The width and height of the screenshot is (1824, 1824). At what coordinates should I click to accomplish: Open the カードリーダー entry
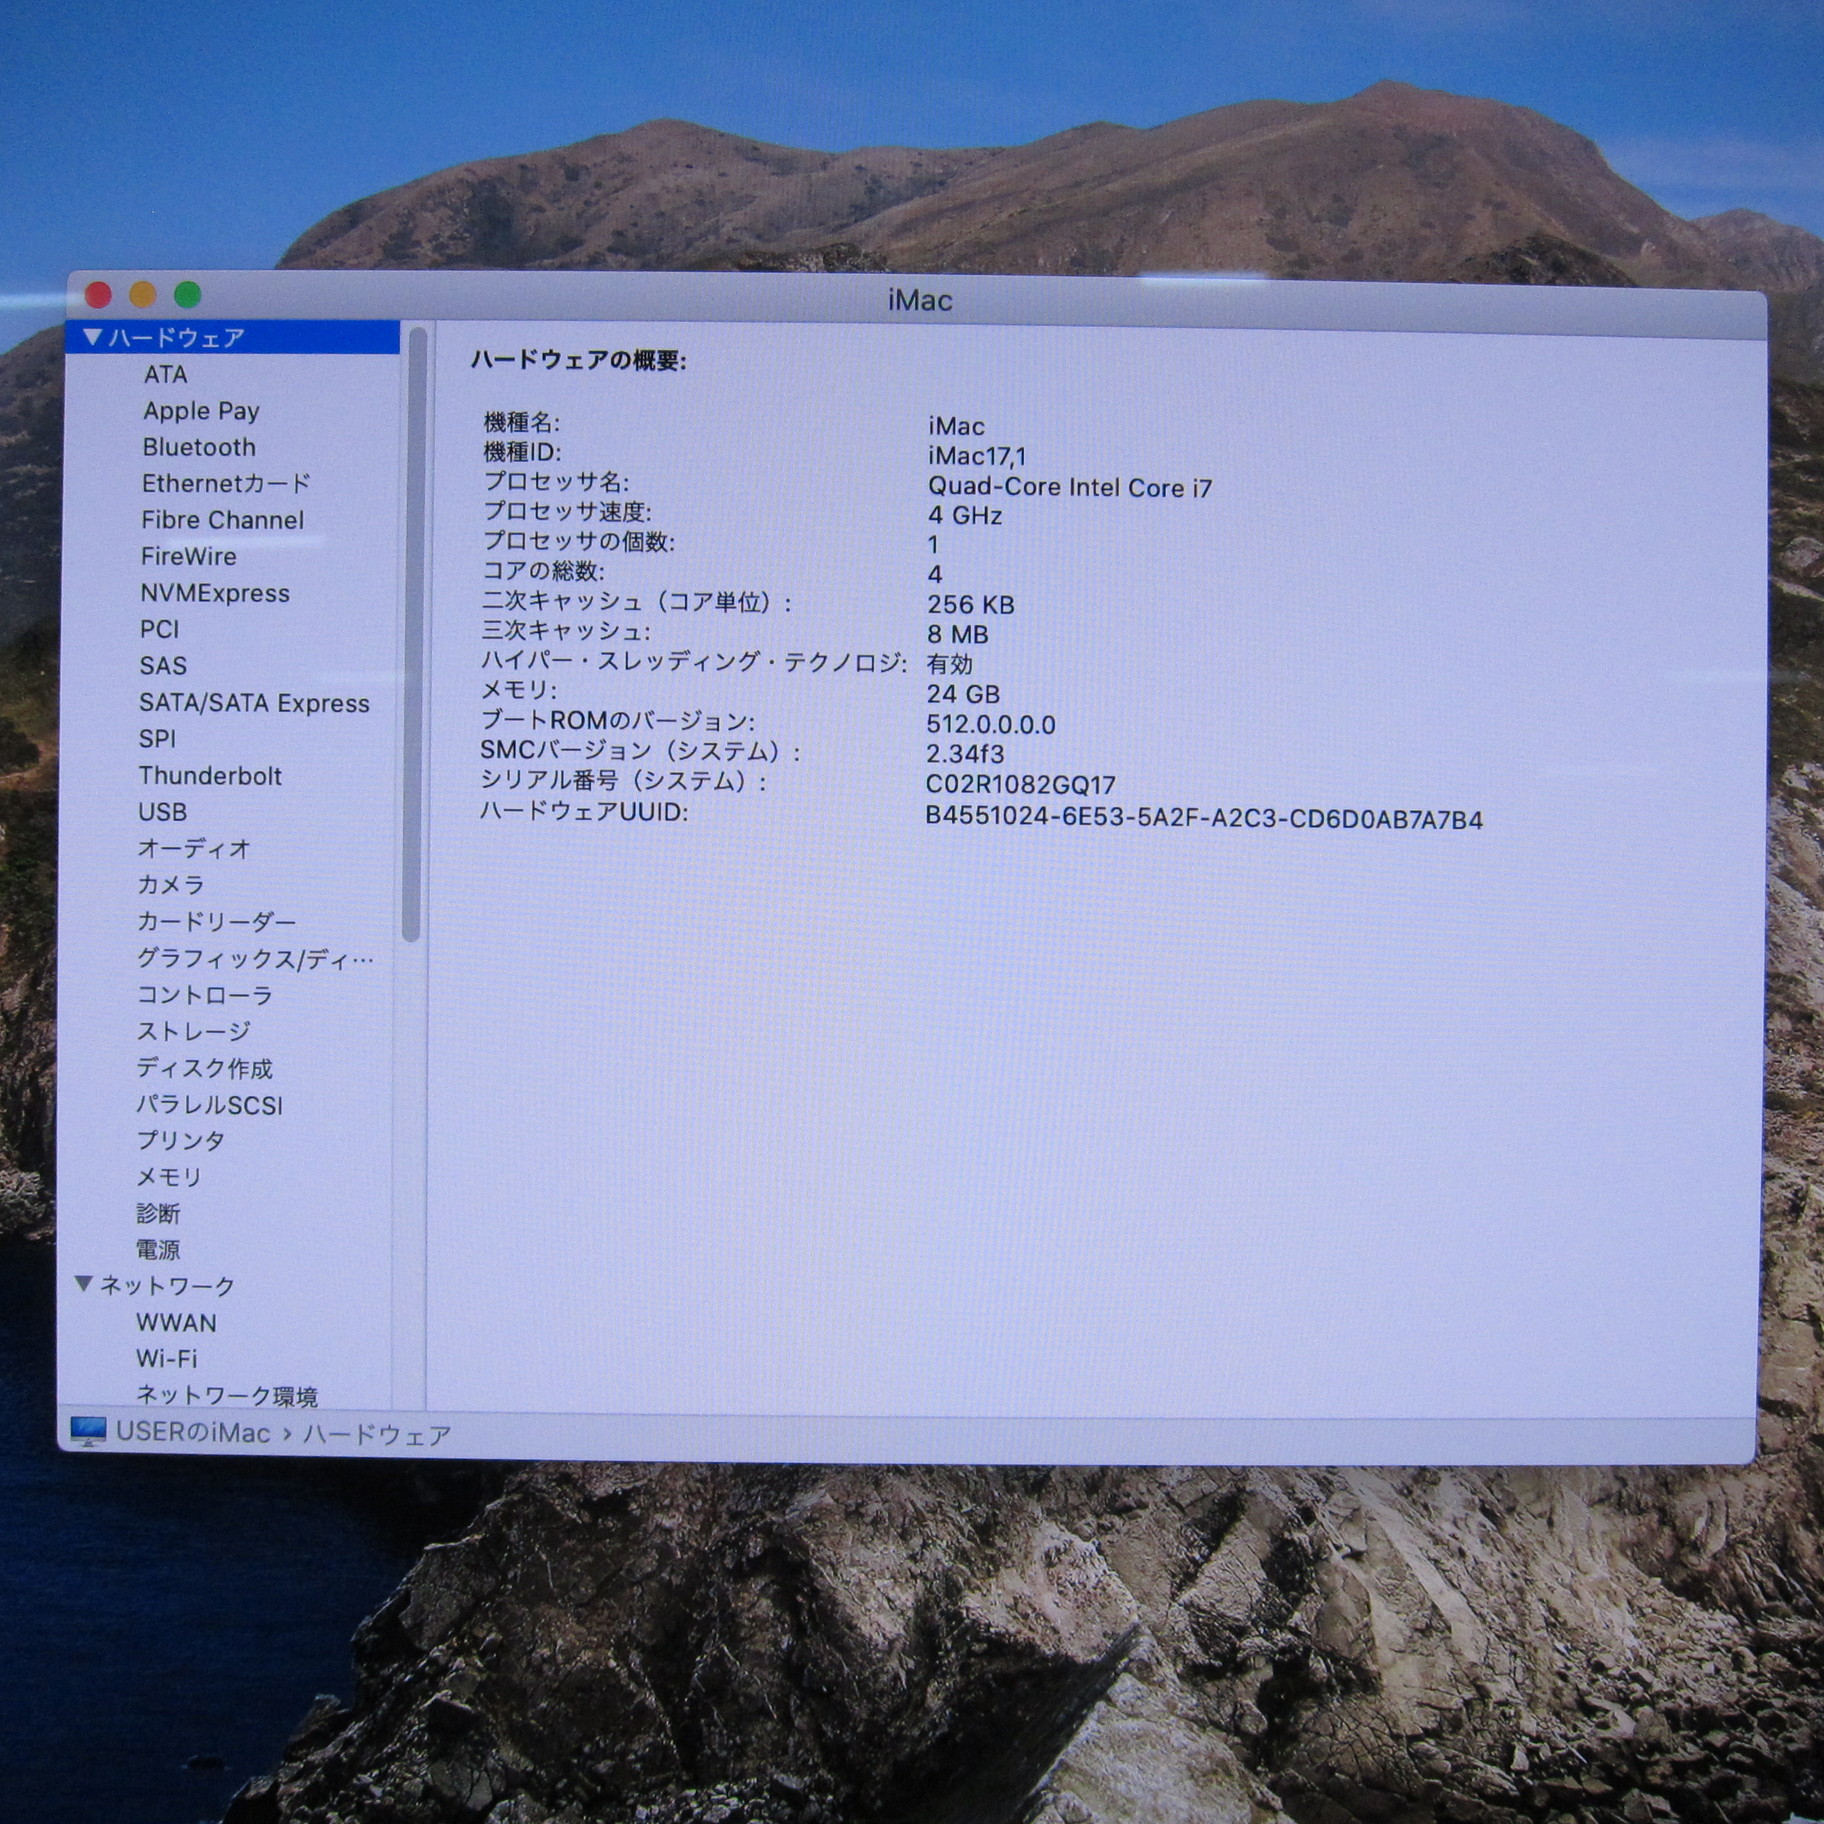[217, 922]
